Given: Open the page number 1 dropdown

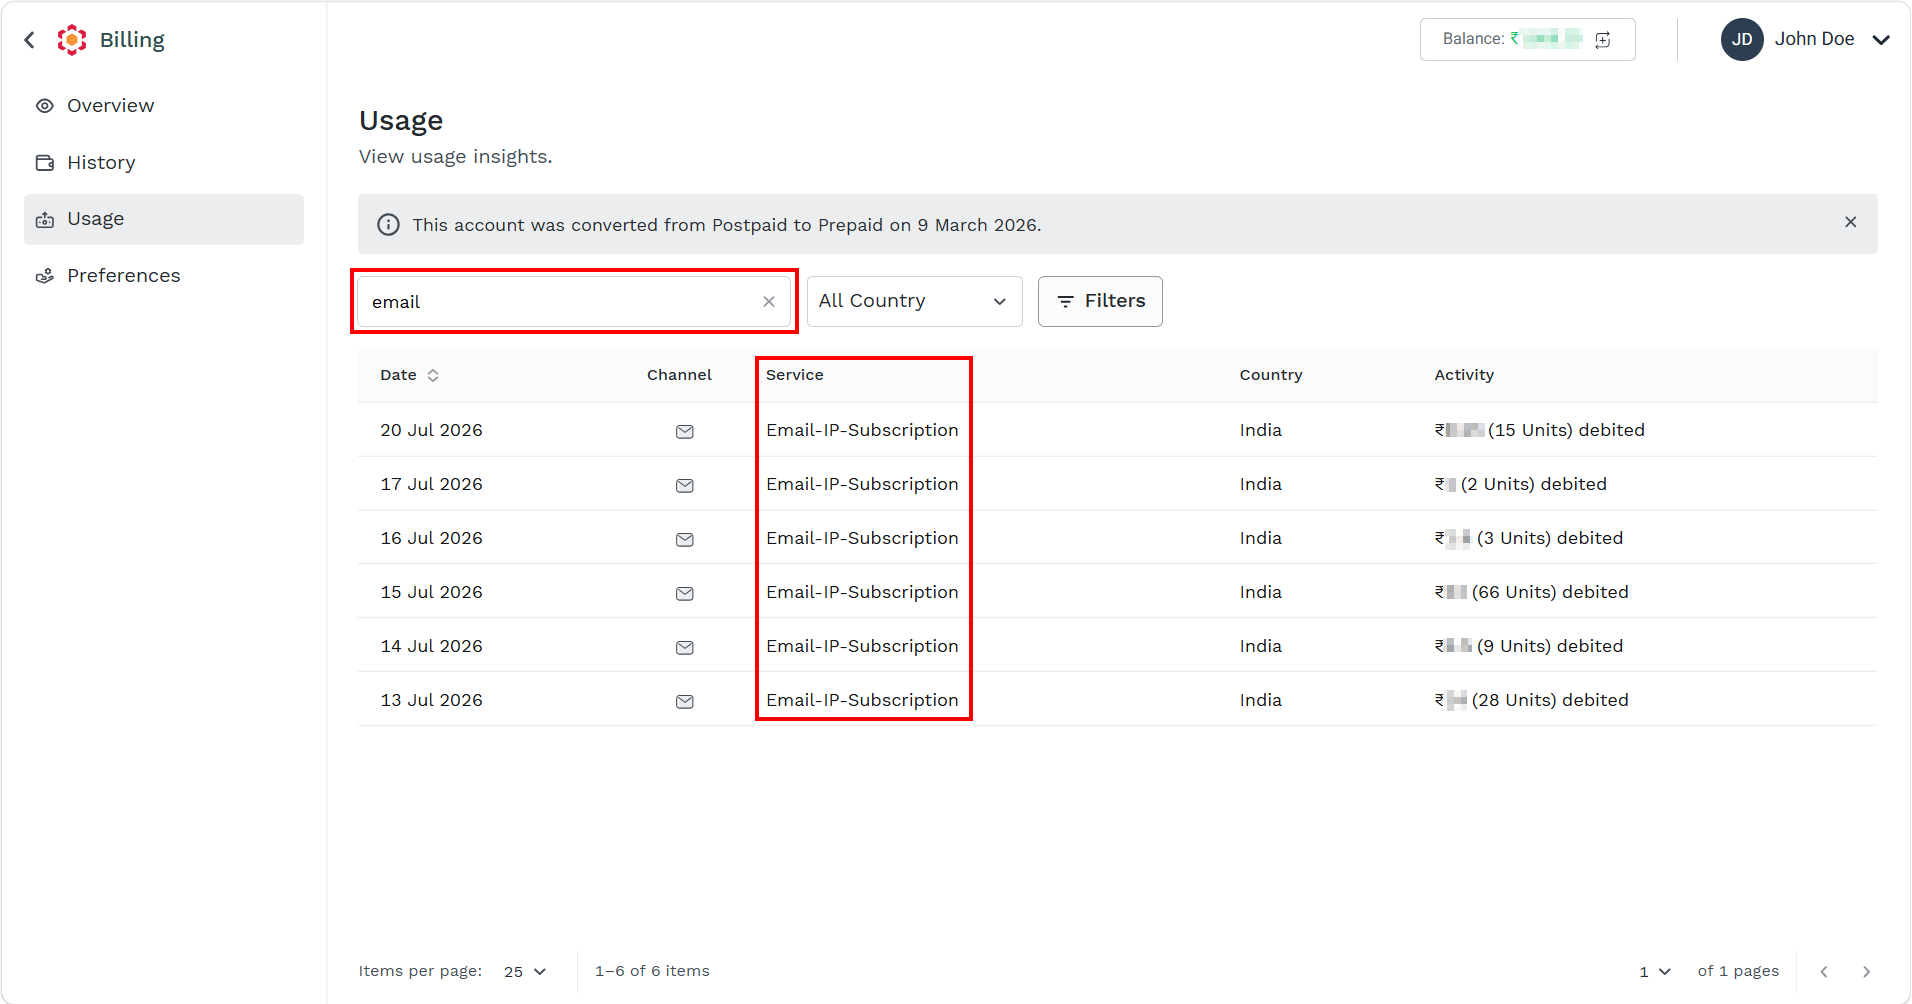Looking at the screenshot, I should tap(1655, 972).
